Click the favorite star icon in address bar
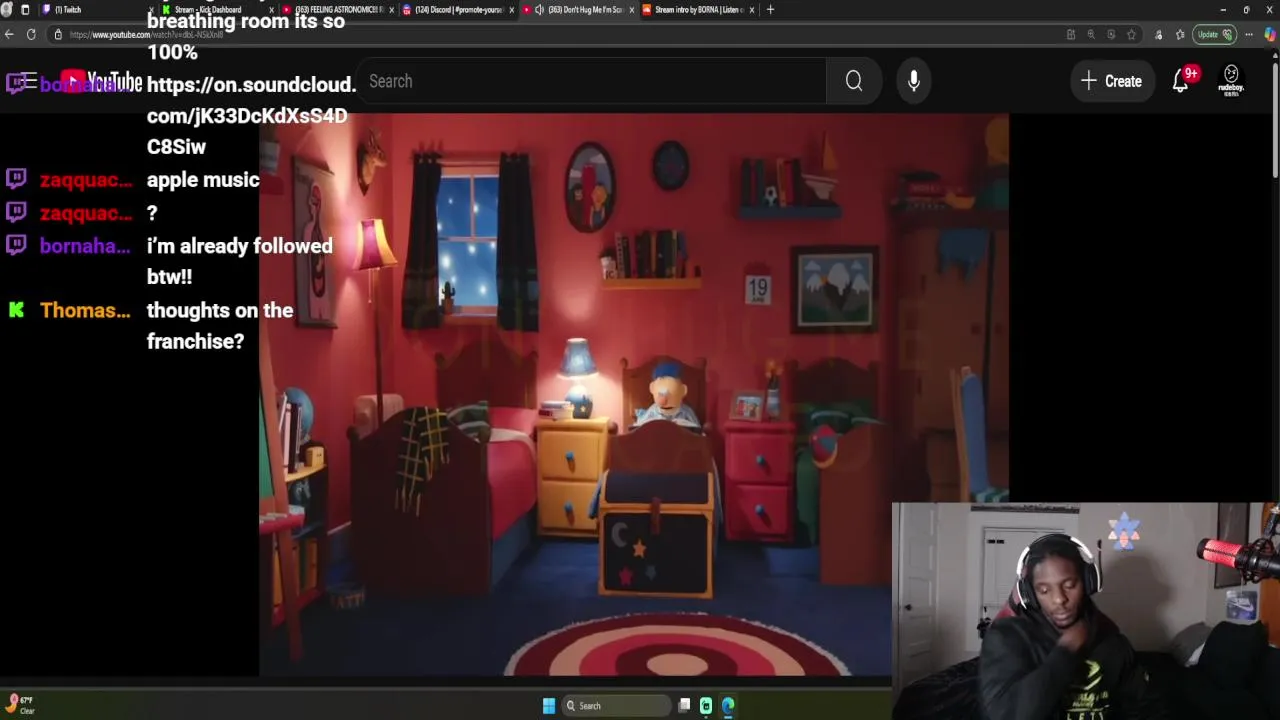The width and height of the screenshot is (1280, 720). (x=1131, y=35)
